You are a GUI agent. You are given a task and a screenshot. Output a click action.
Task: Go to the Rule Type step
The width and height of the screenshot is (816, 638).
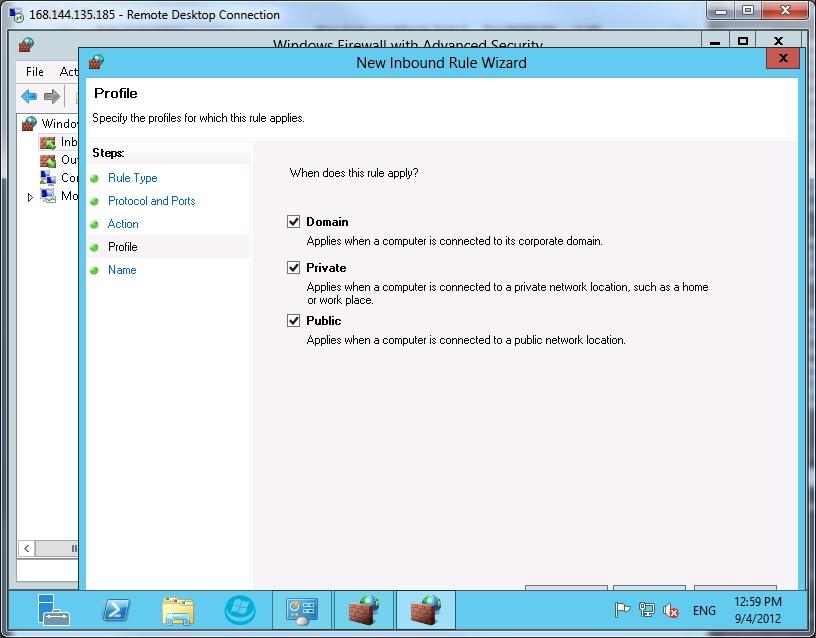coord(132,178)
